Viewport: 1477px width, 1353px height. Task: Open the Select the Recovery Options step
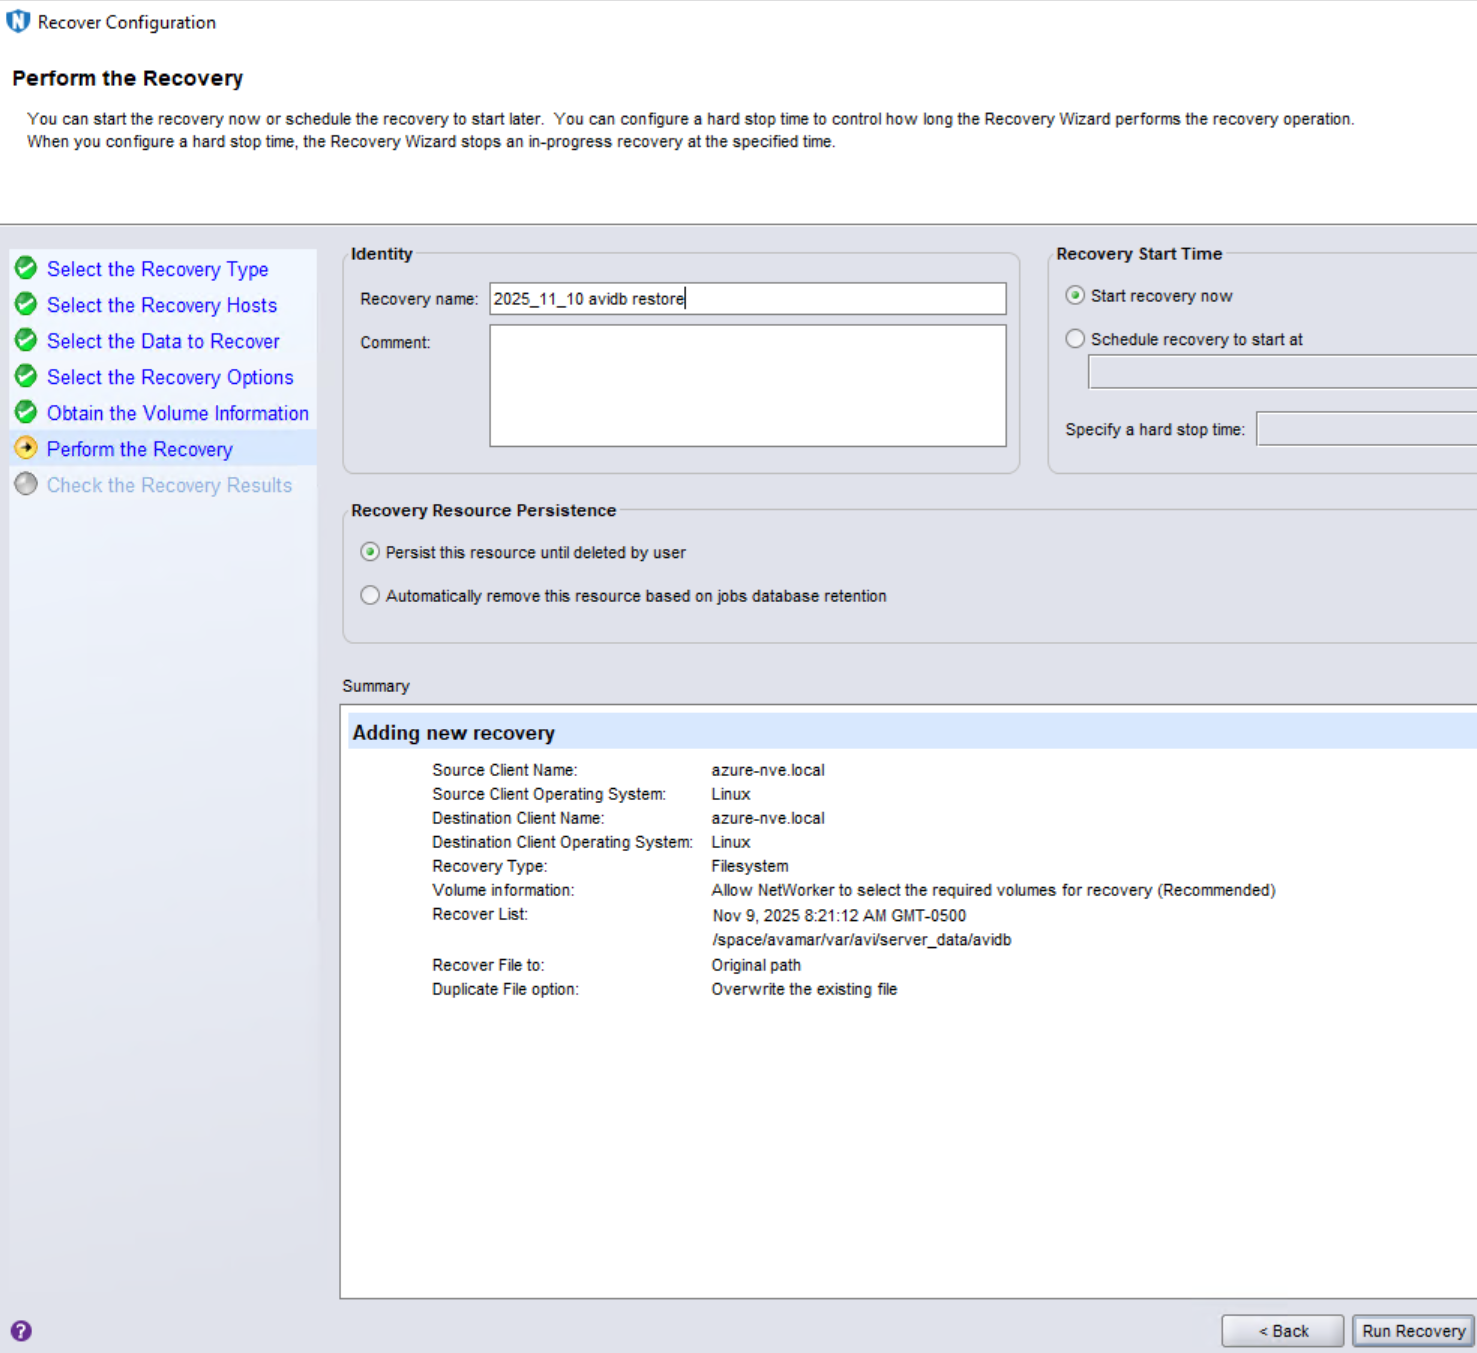click(170, 377)
